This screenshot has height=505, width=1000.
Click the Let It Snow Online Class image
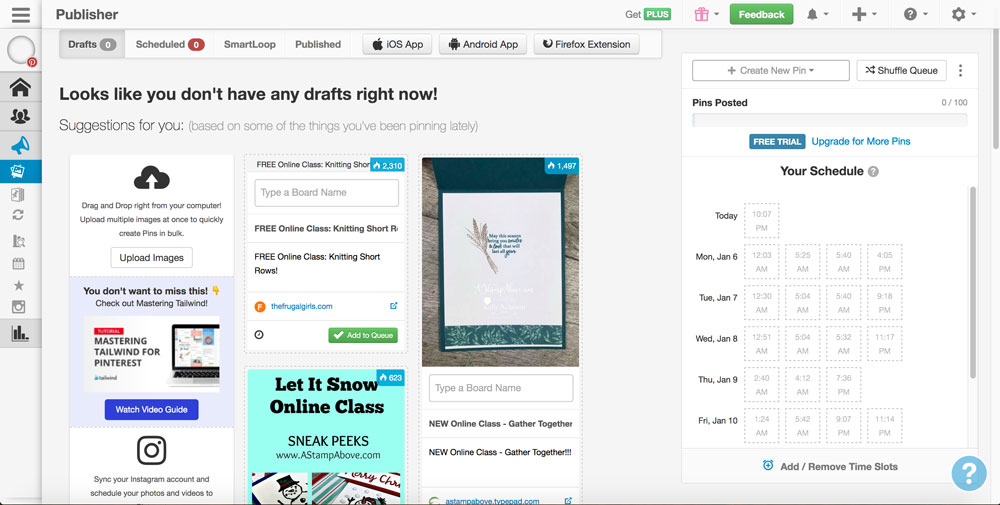tap(326, 437)
